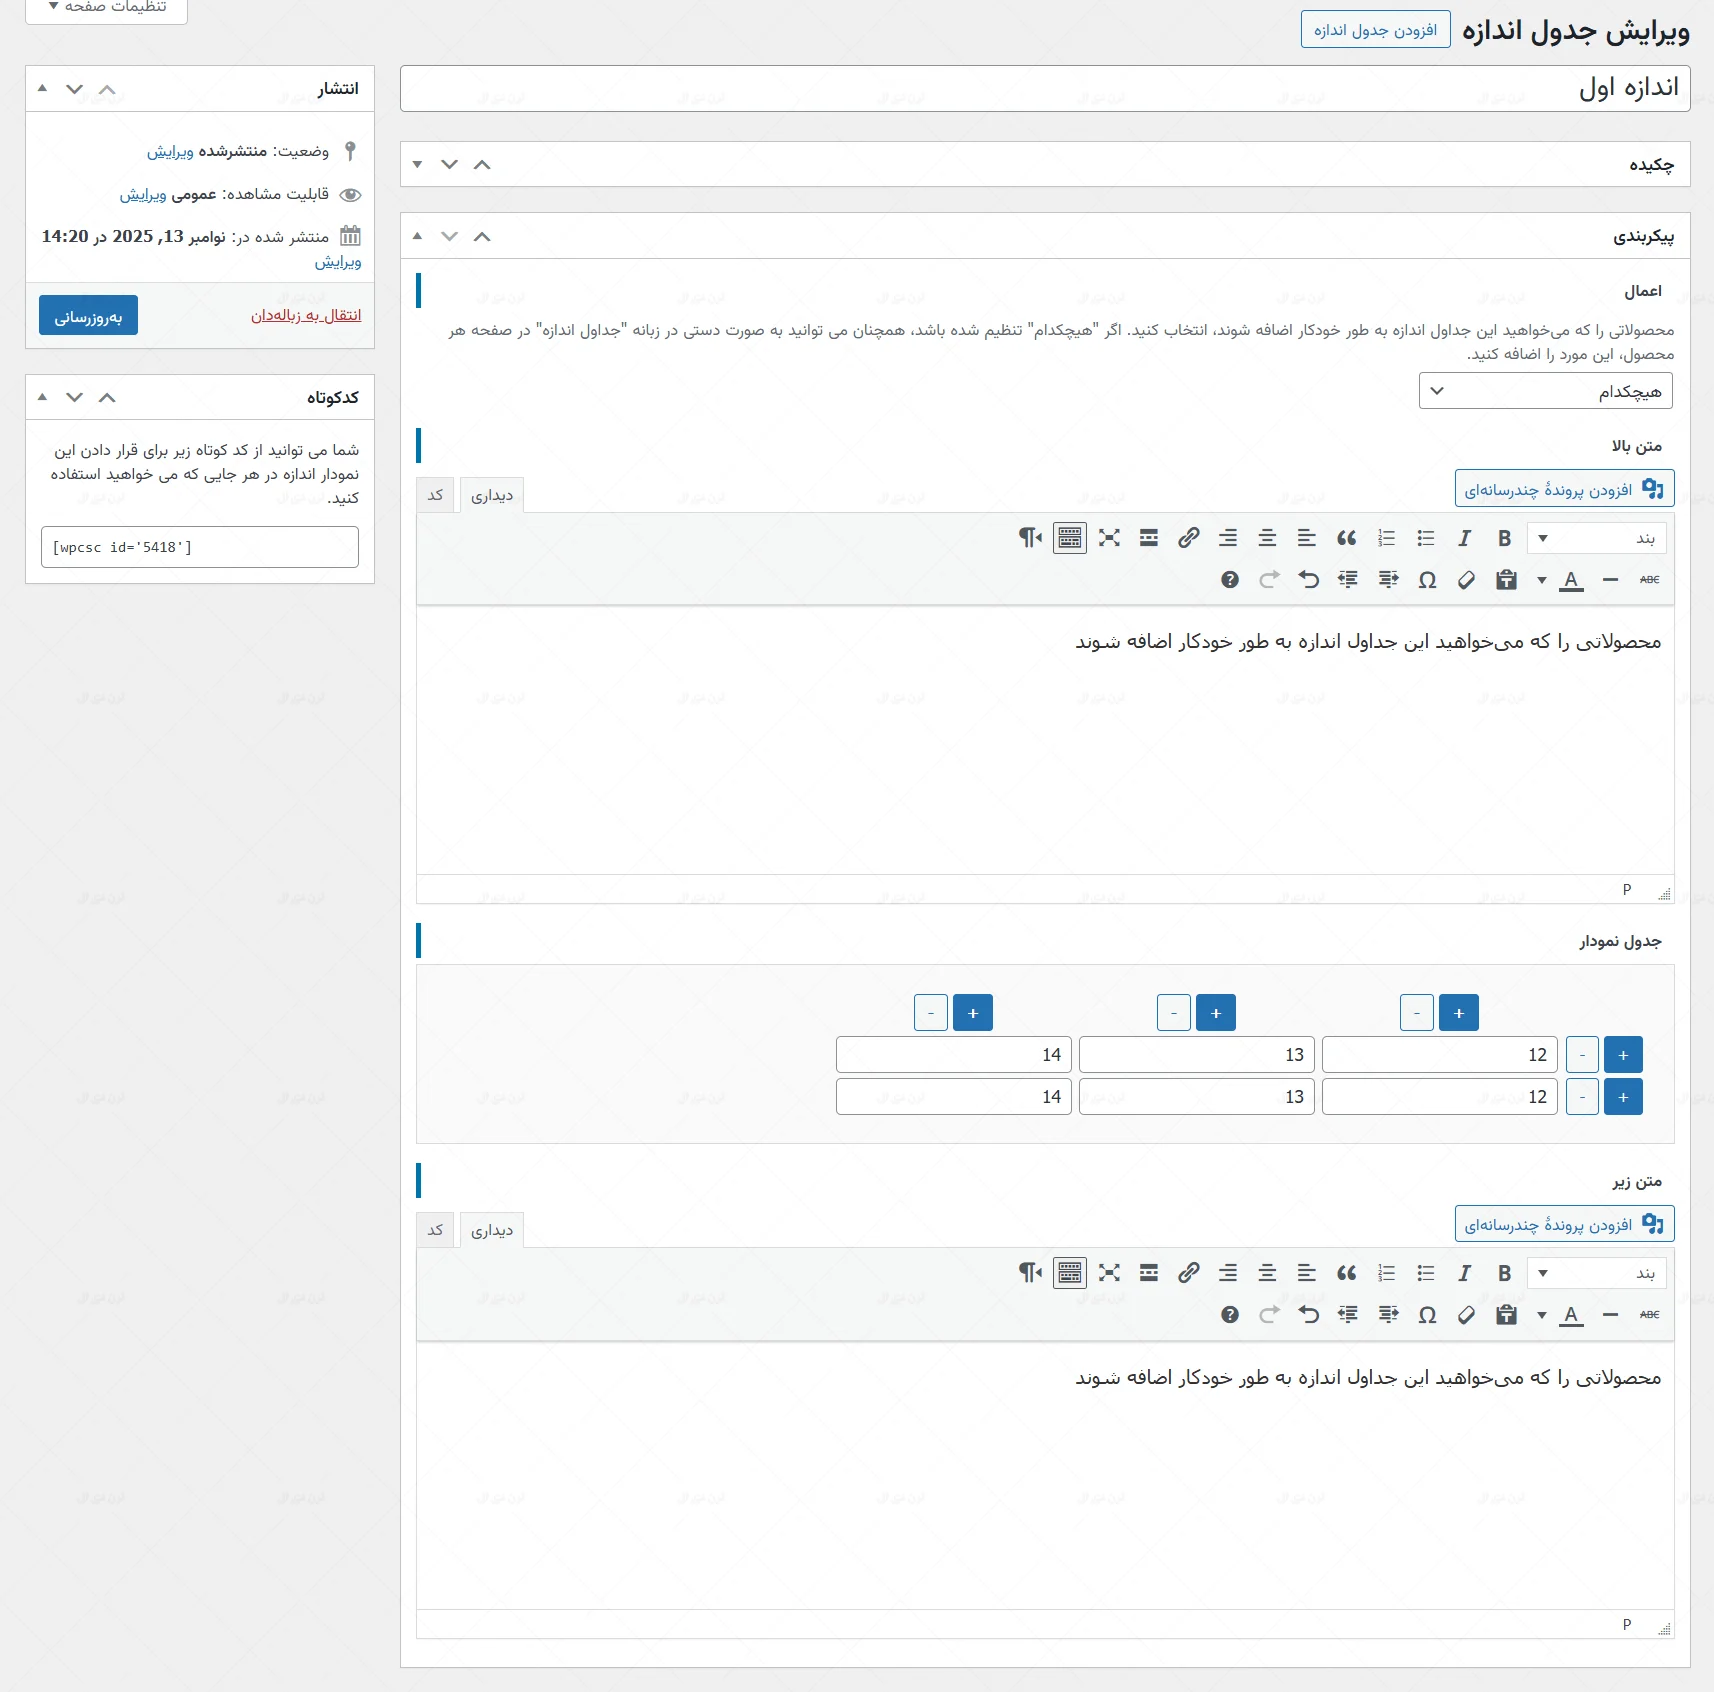Image resolution: width=1714 pixels, height=1692 pixels.
Task: Click the انتقال به زباله‌دان trash link
Action: point(306,316)
